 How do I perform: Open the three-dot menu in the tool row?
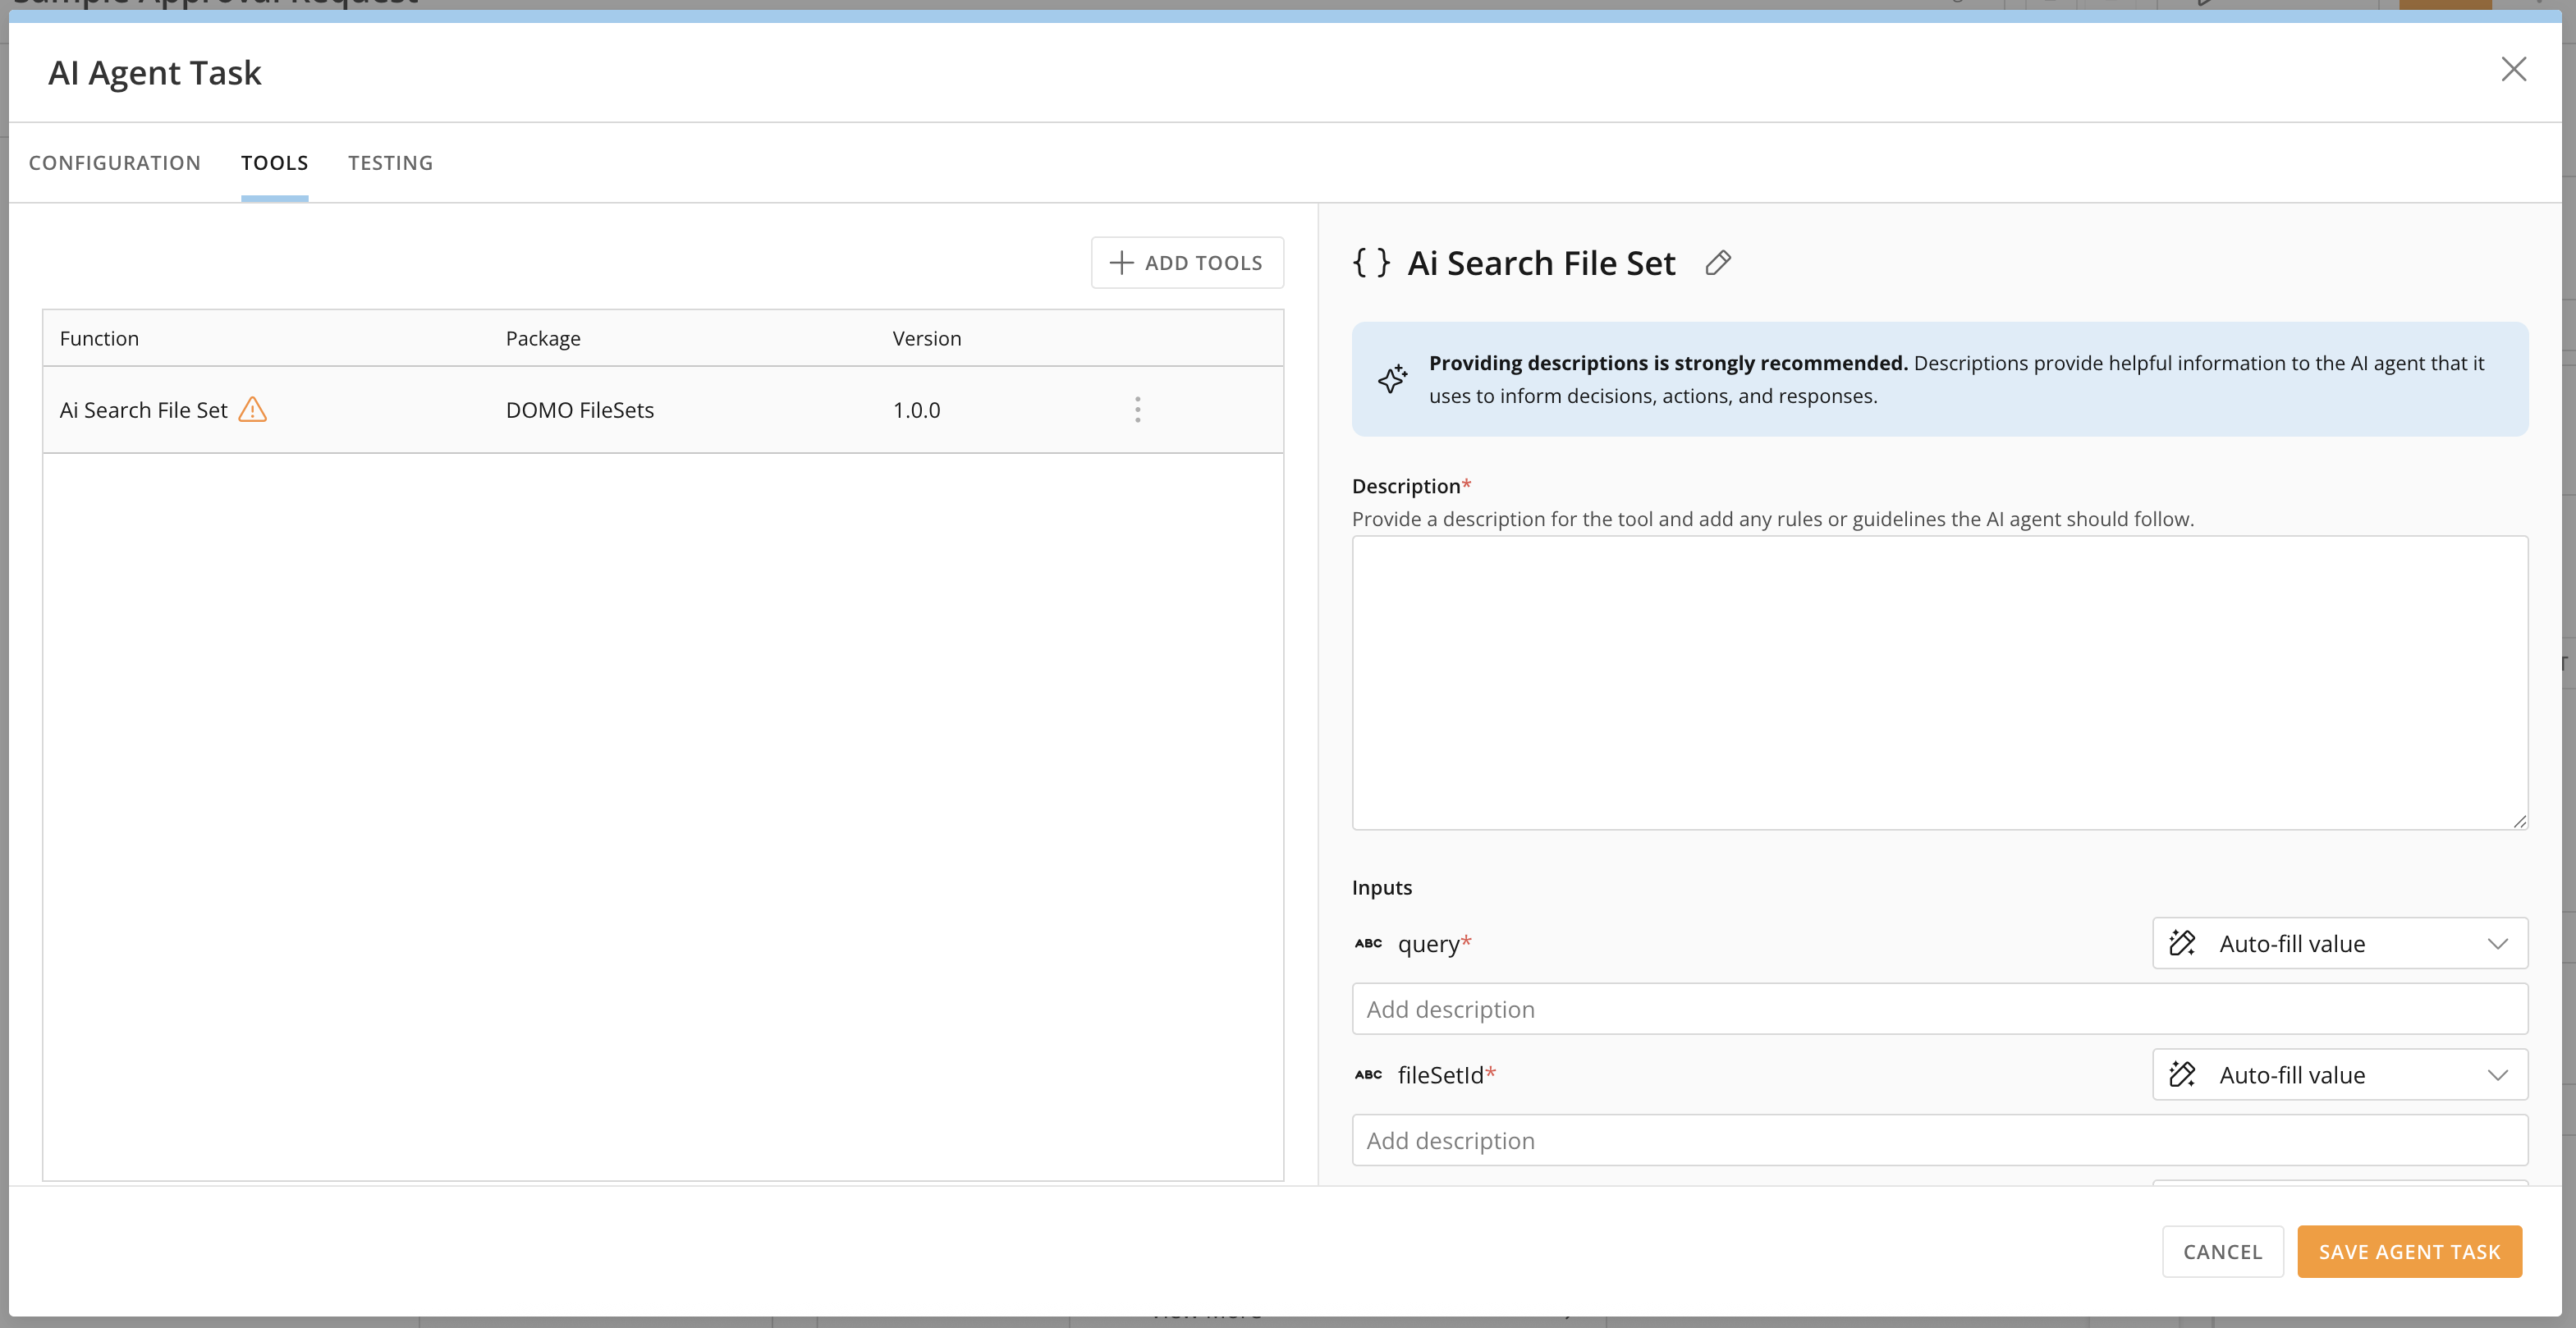pyautogui.click(x=1137, y=410)
